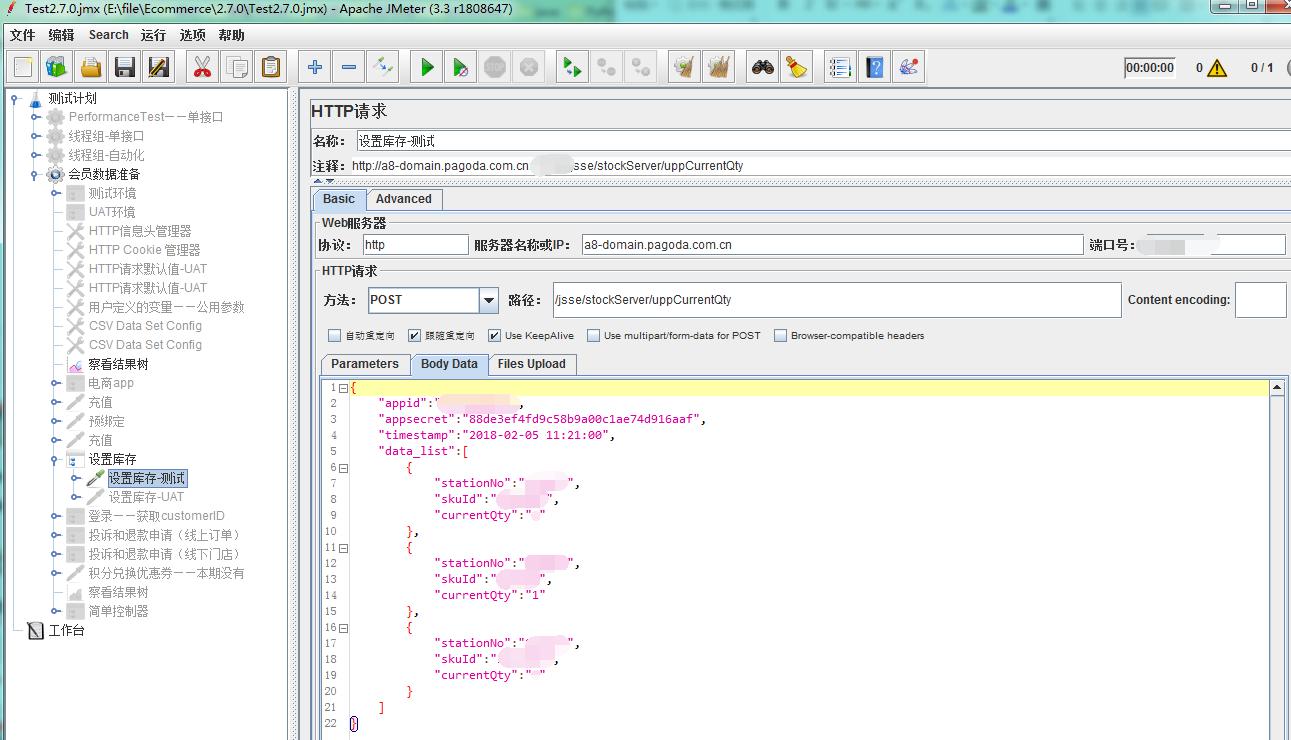Switch to the Files Upload tab
This screenshot has height=740, width=1291.
click(532, 364)
